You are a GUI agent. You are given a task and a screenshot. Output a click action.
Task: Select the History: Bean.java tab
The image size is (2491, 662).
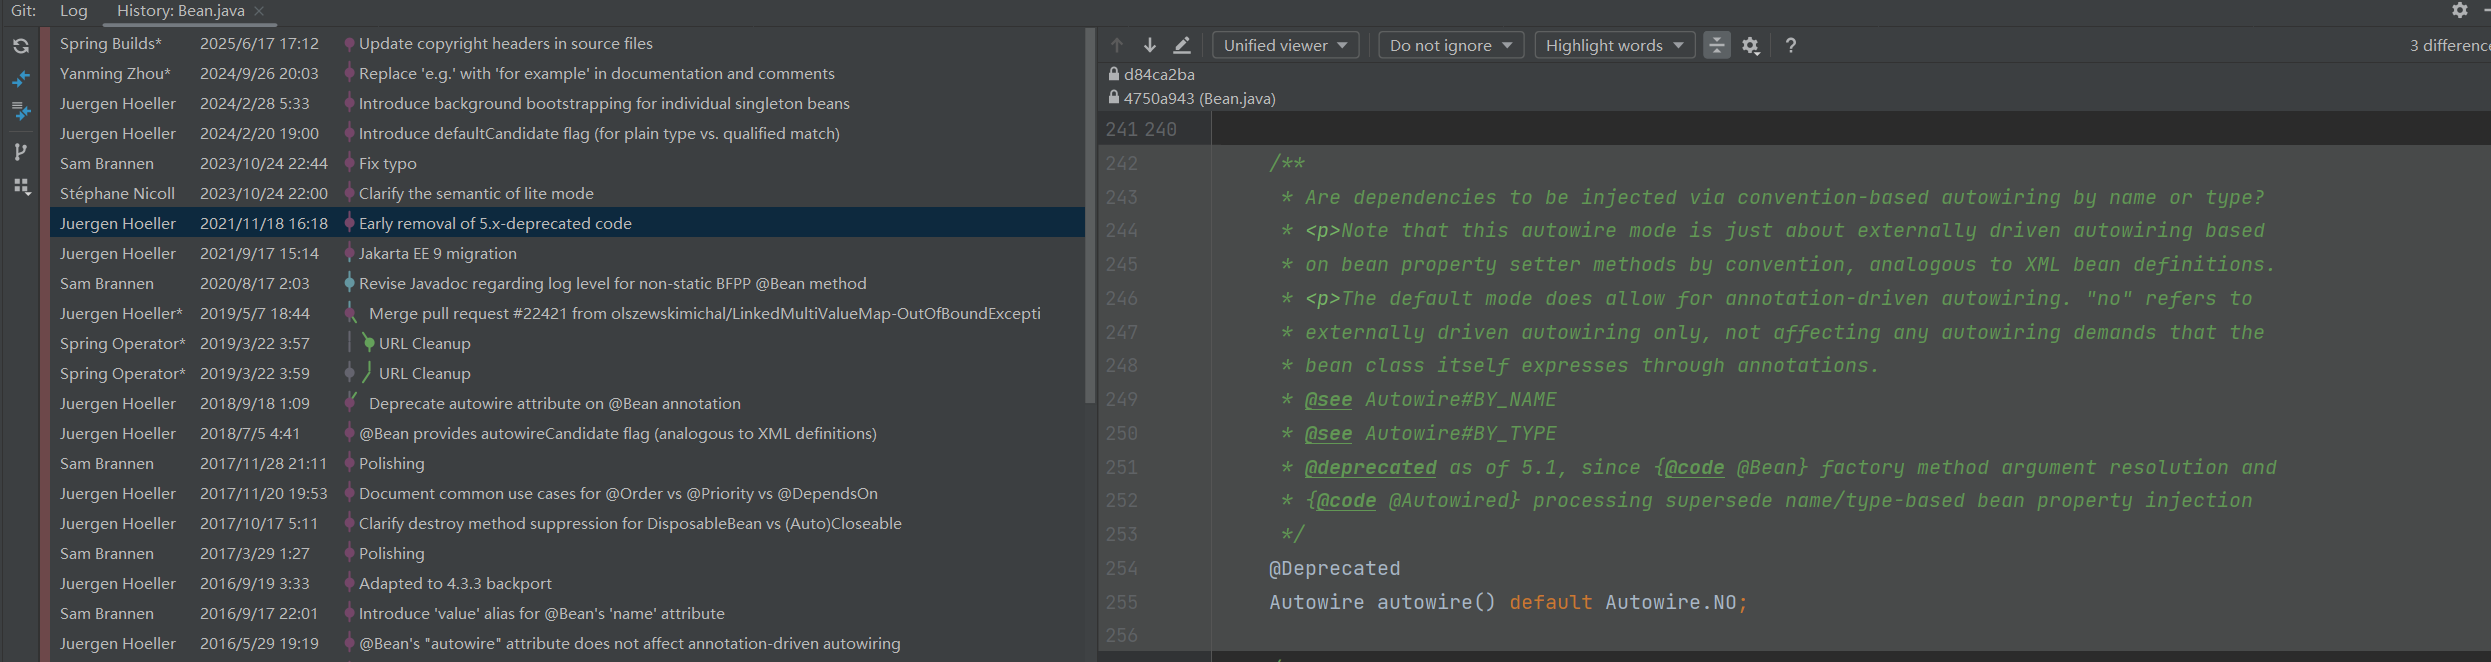(181, 11)
